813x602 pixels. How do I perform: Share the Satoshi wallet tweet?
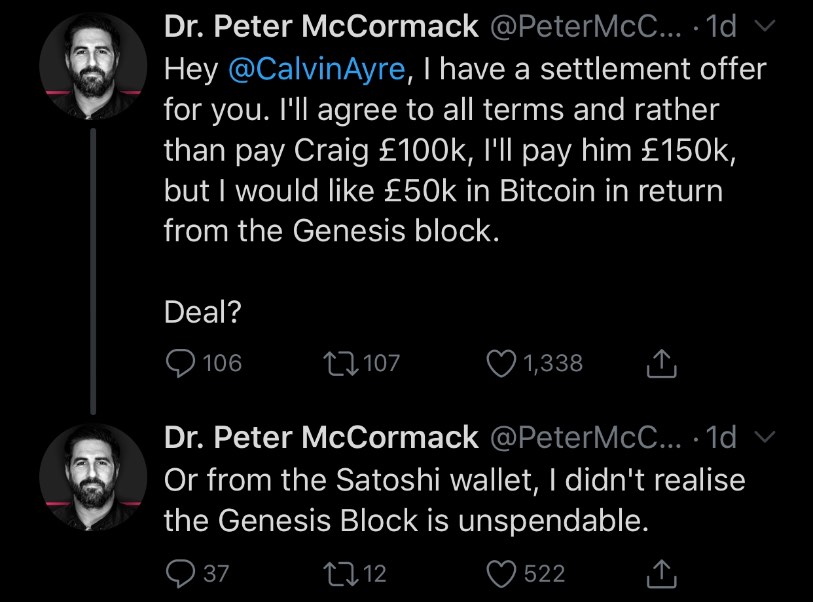point(662,573)
